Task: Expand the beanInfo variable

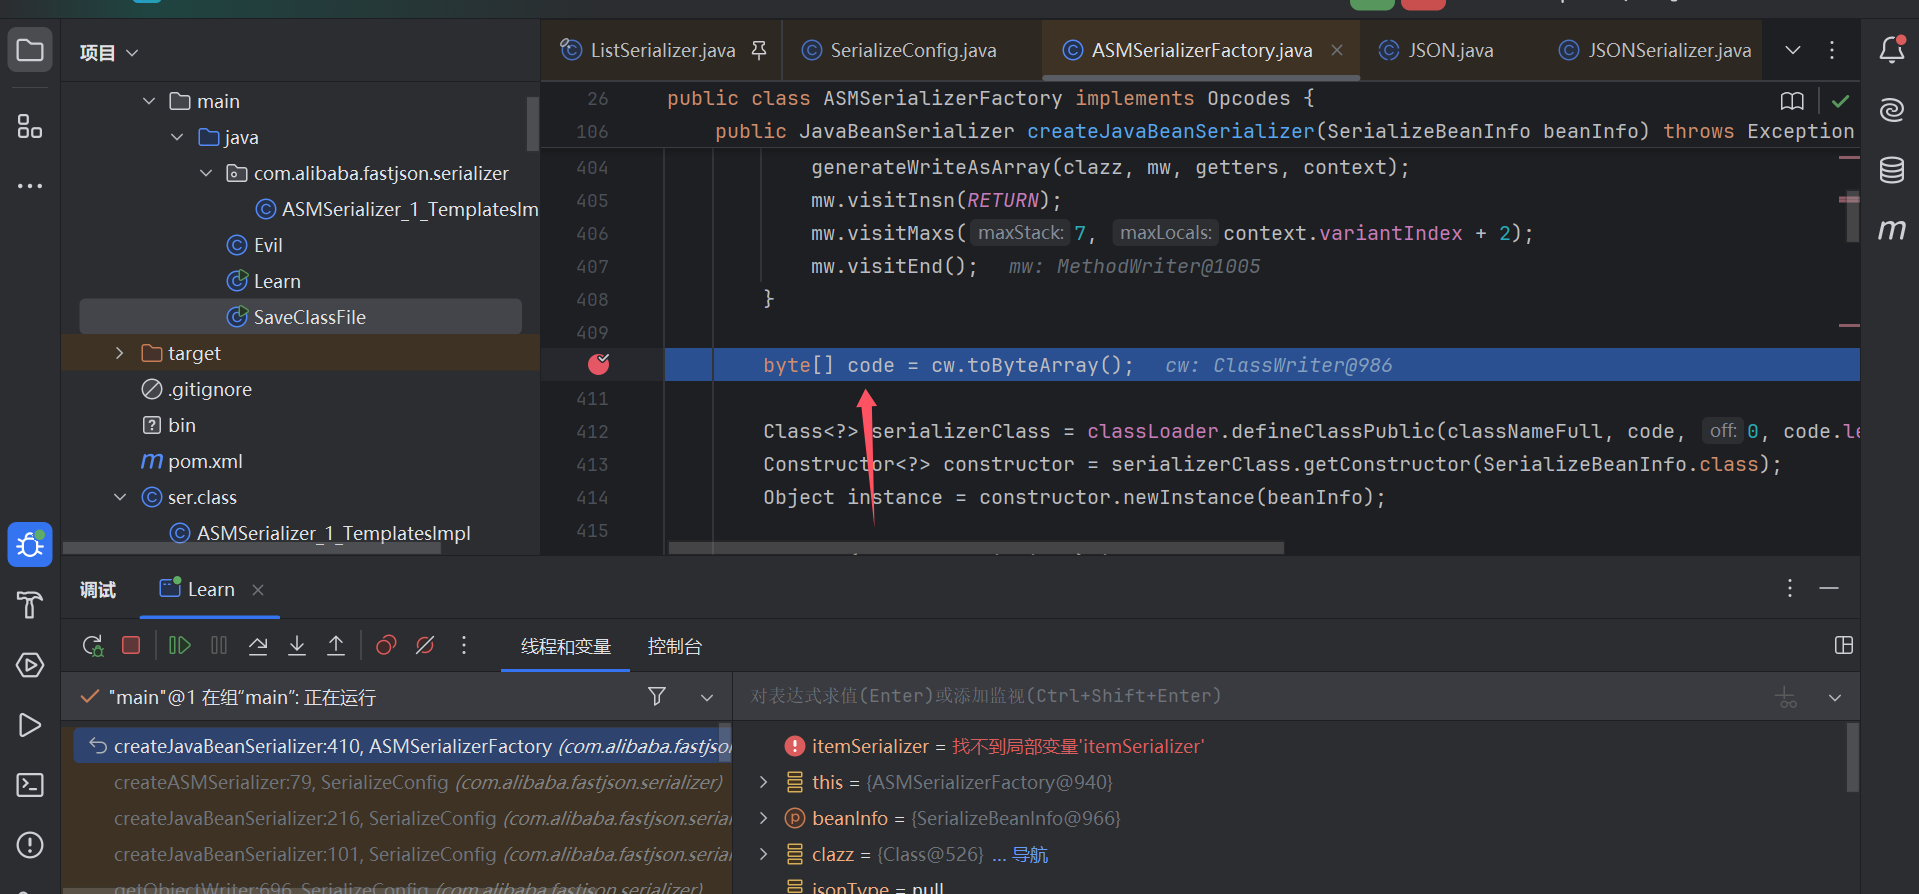Action: (x=764, y=818)
